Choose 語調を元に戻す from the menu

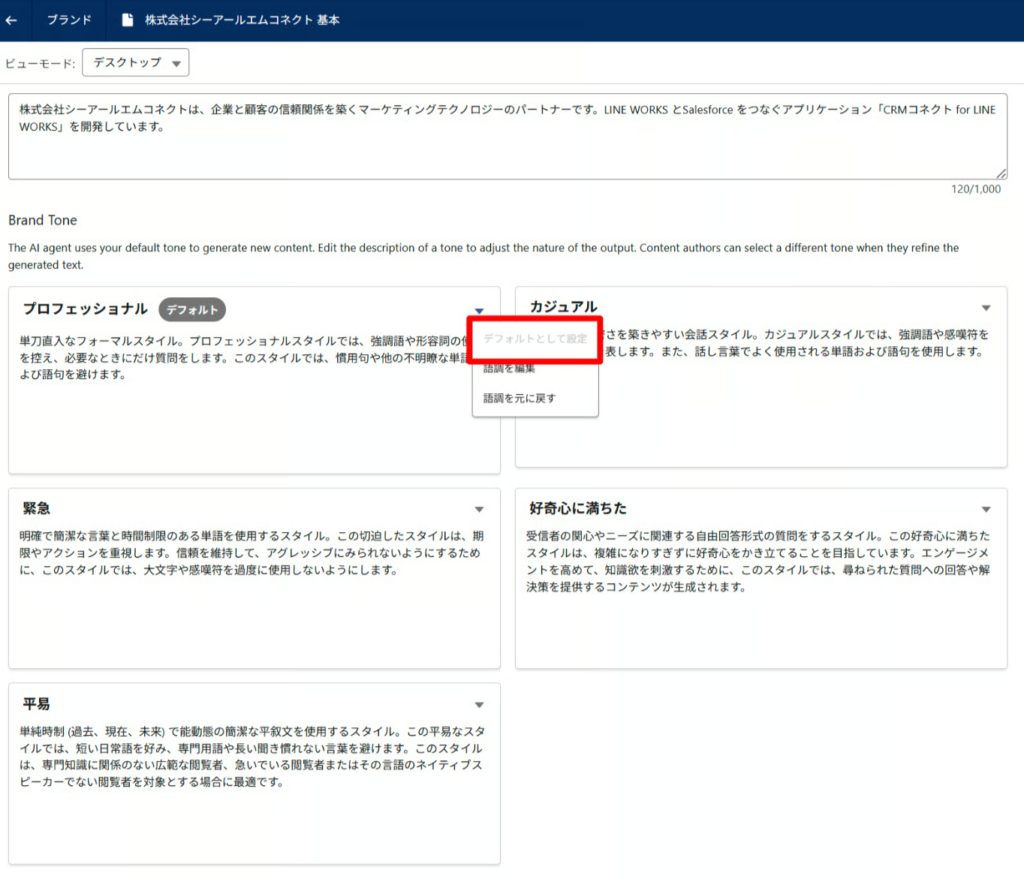pos(520,398)
